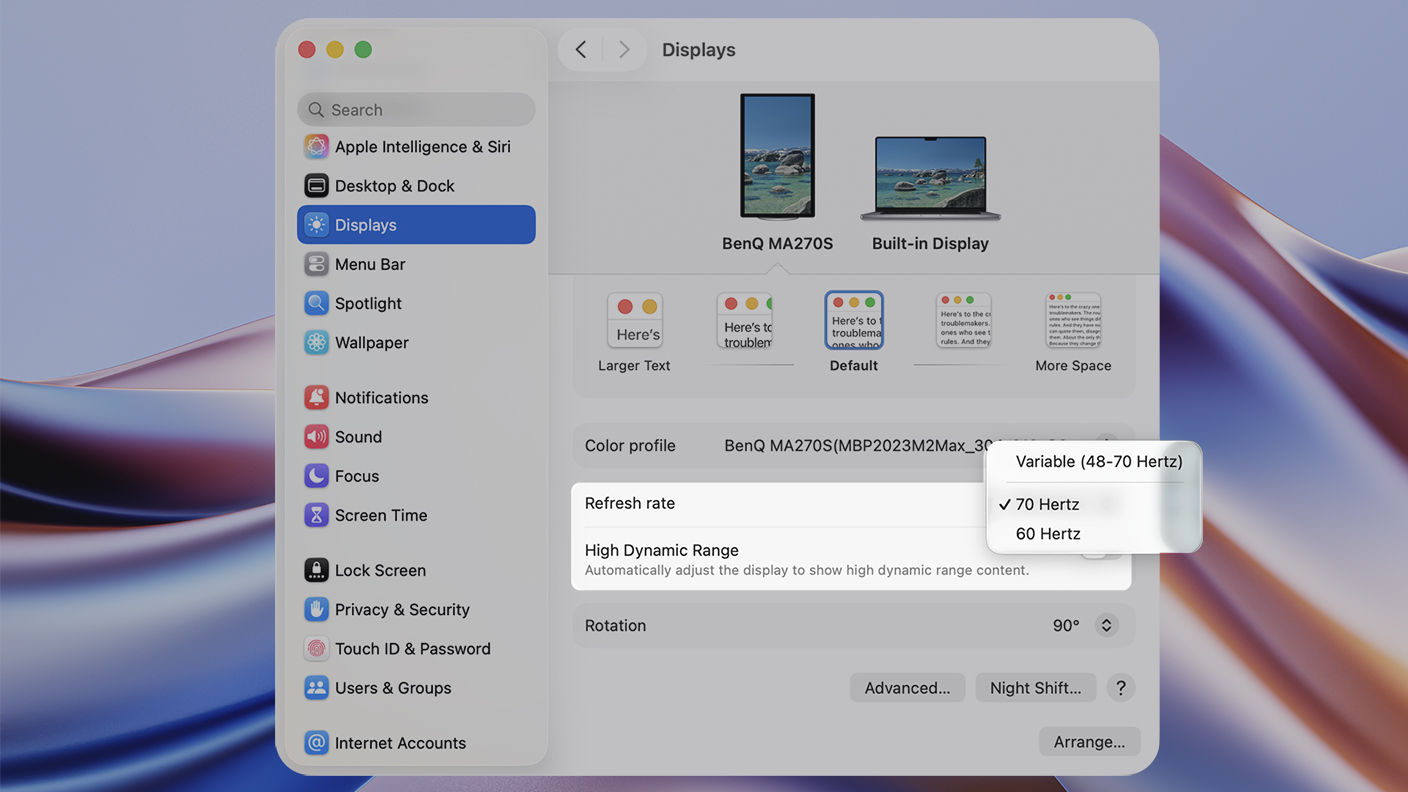Click the Displays sun icon in sidebar
The image size is (1408, 792).
316,225
